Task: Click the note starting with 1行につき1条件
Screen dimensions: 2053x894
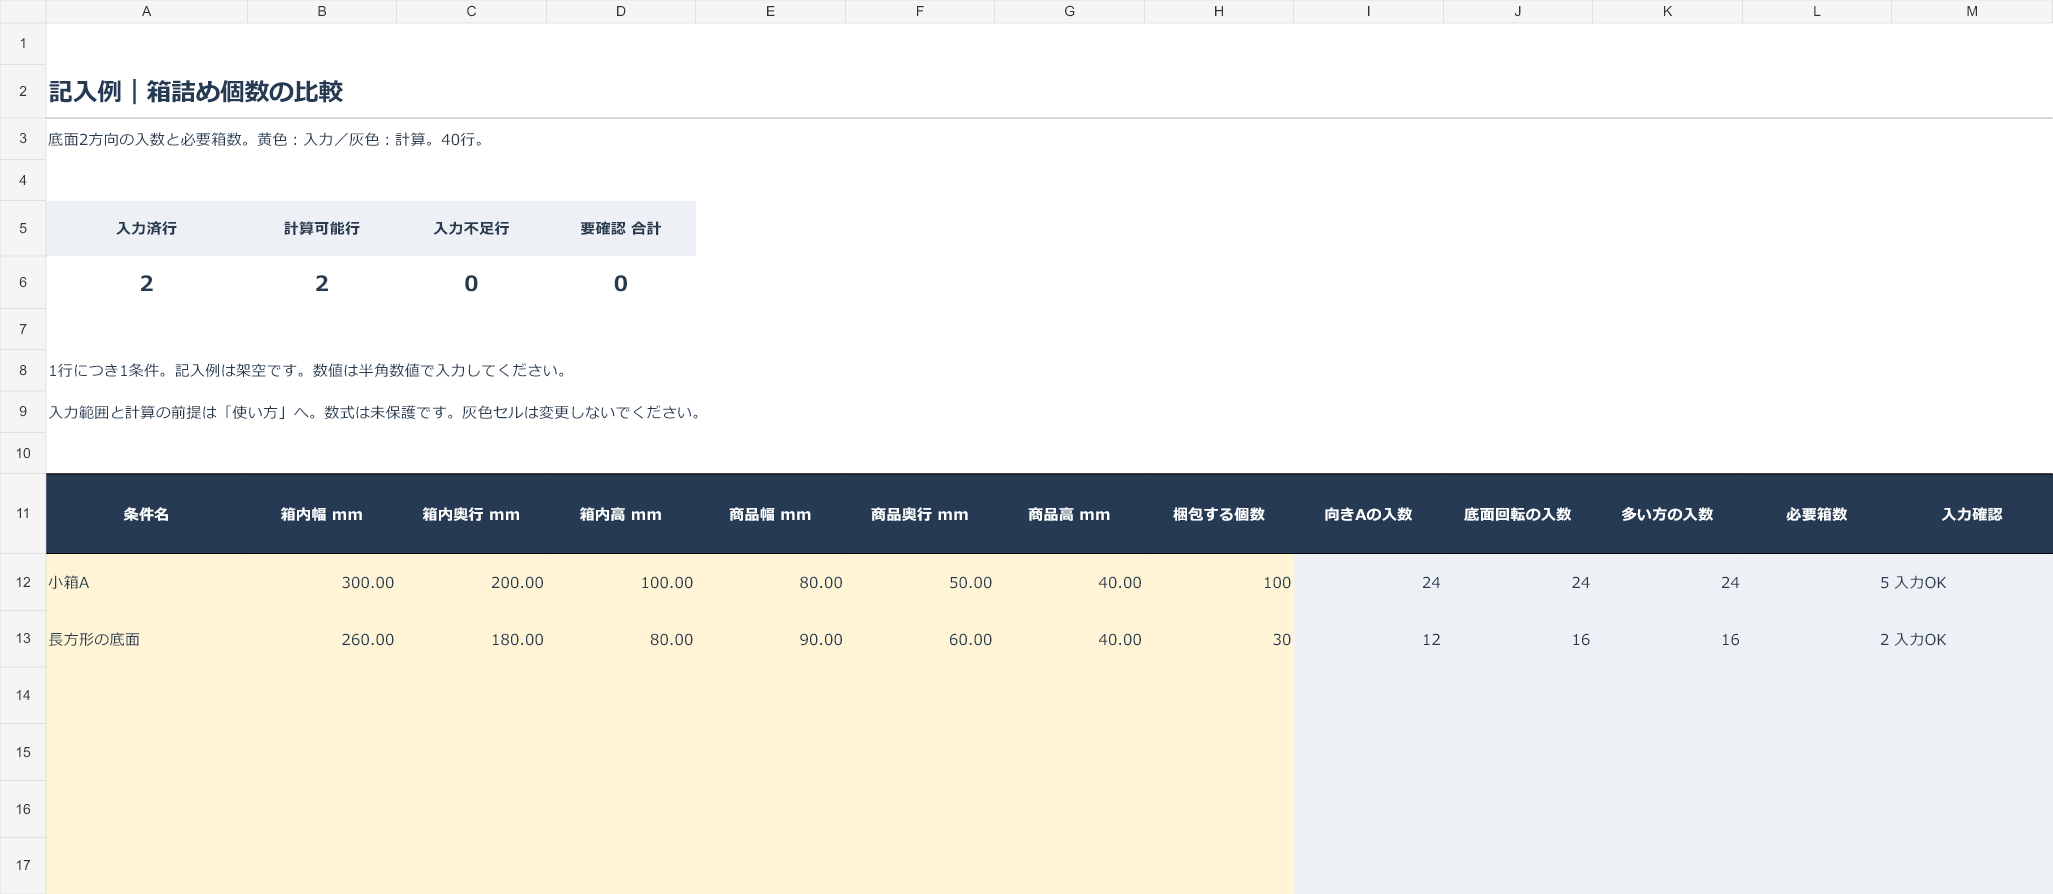Action: pyautogui.click(x=310, y=371)
